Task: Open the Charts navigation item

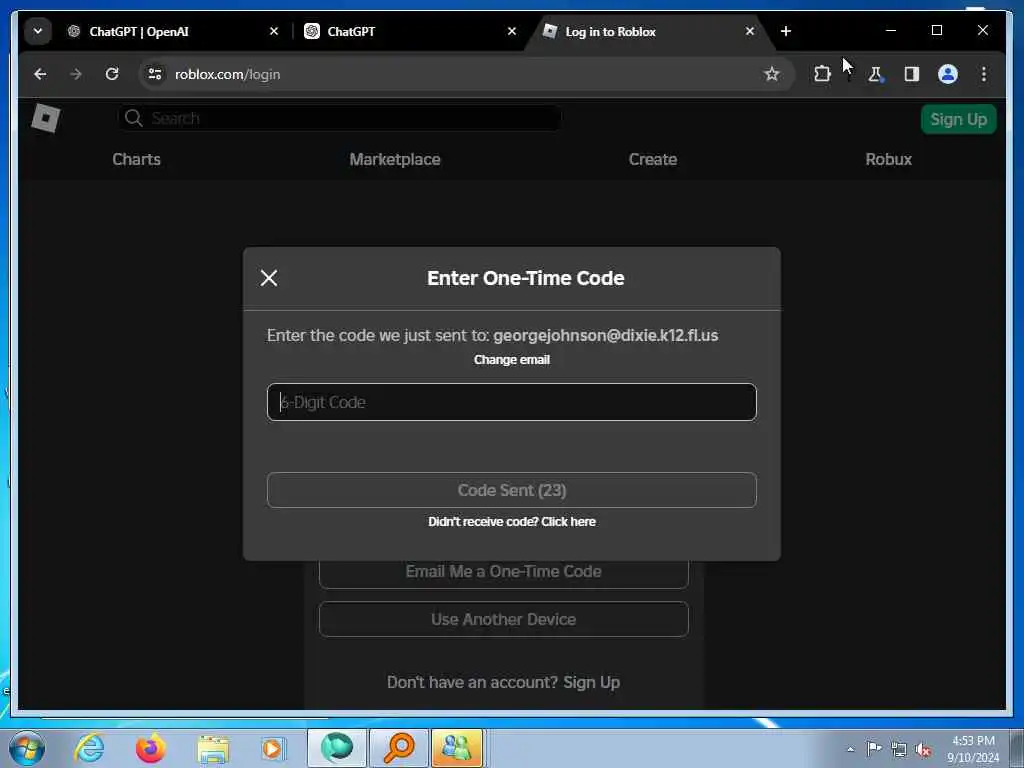Action: tap(136, 159)
